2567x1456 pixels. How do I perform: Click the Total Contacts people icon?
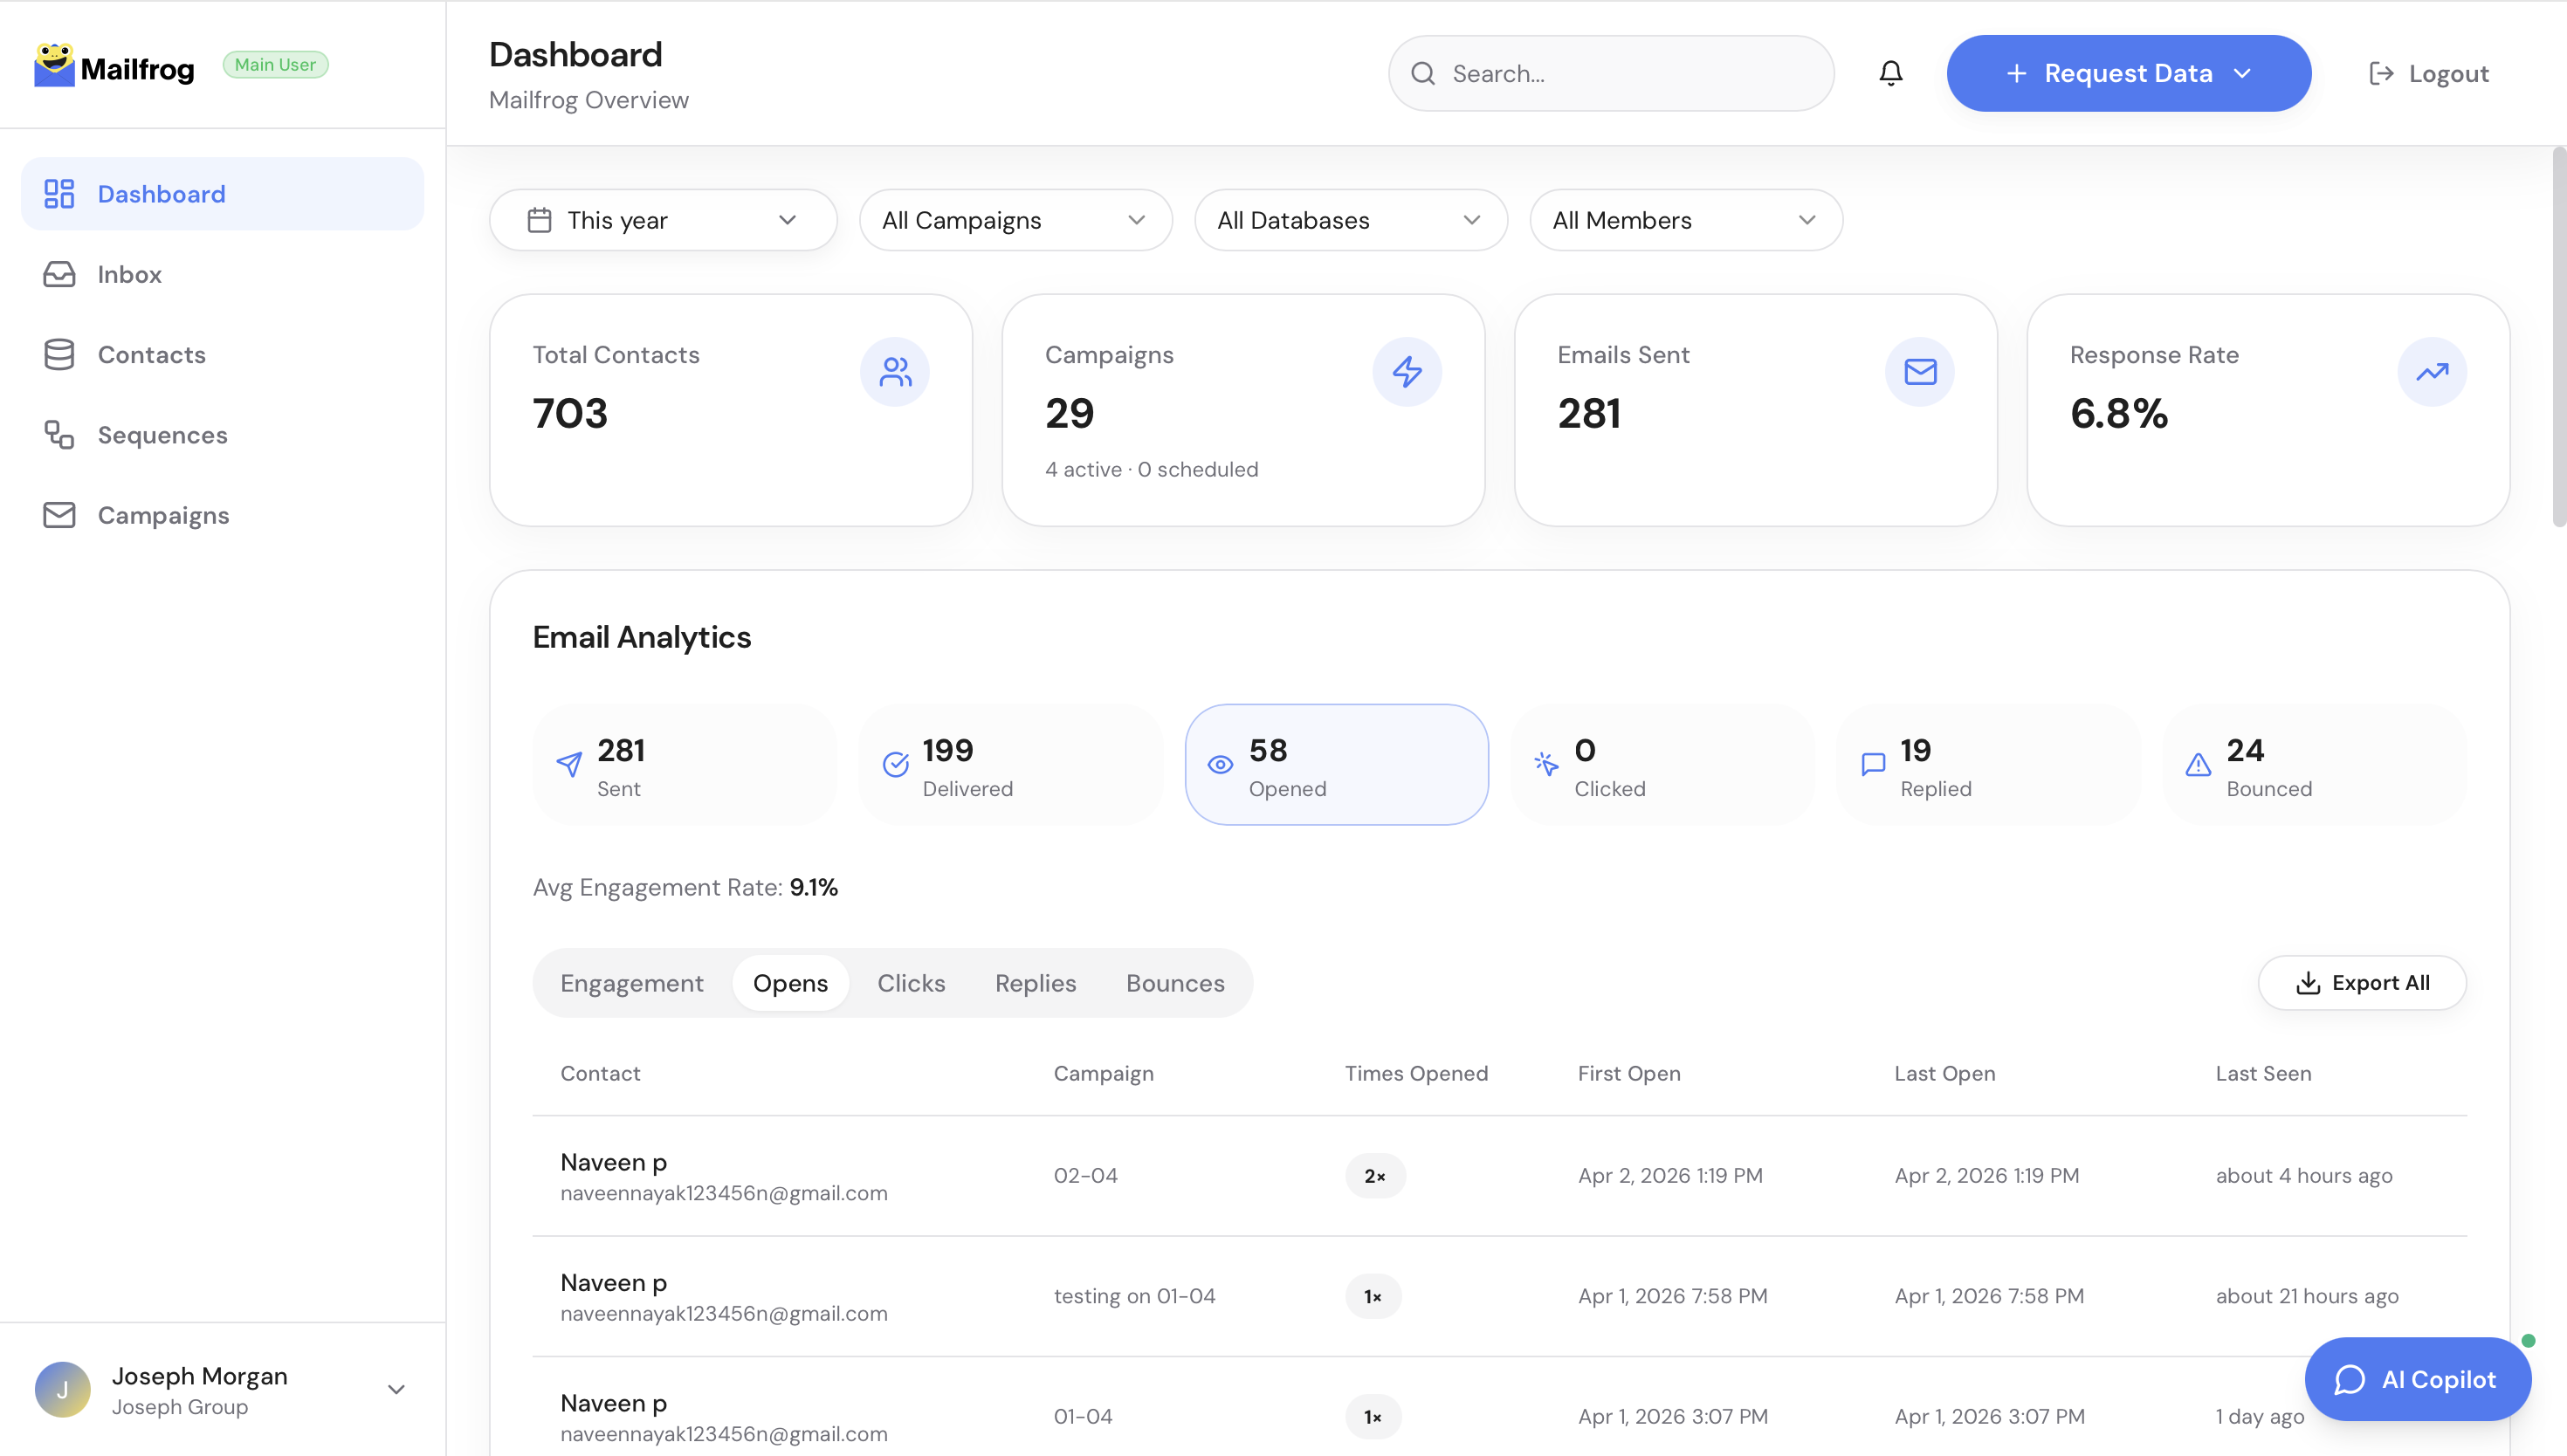894,372
